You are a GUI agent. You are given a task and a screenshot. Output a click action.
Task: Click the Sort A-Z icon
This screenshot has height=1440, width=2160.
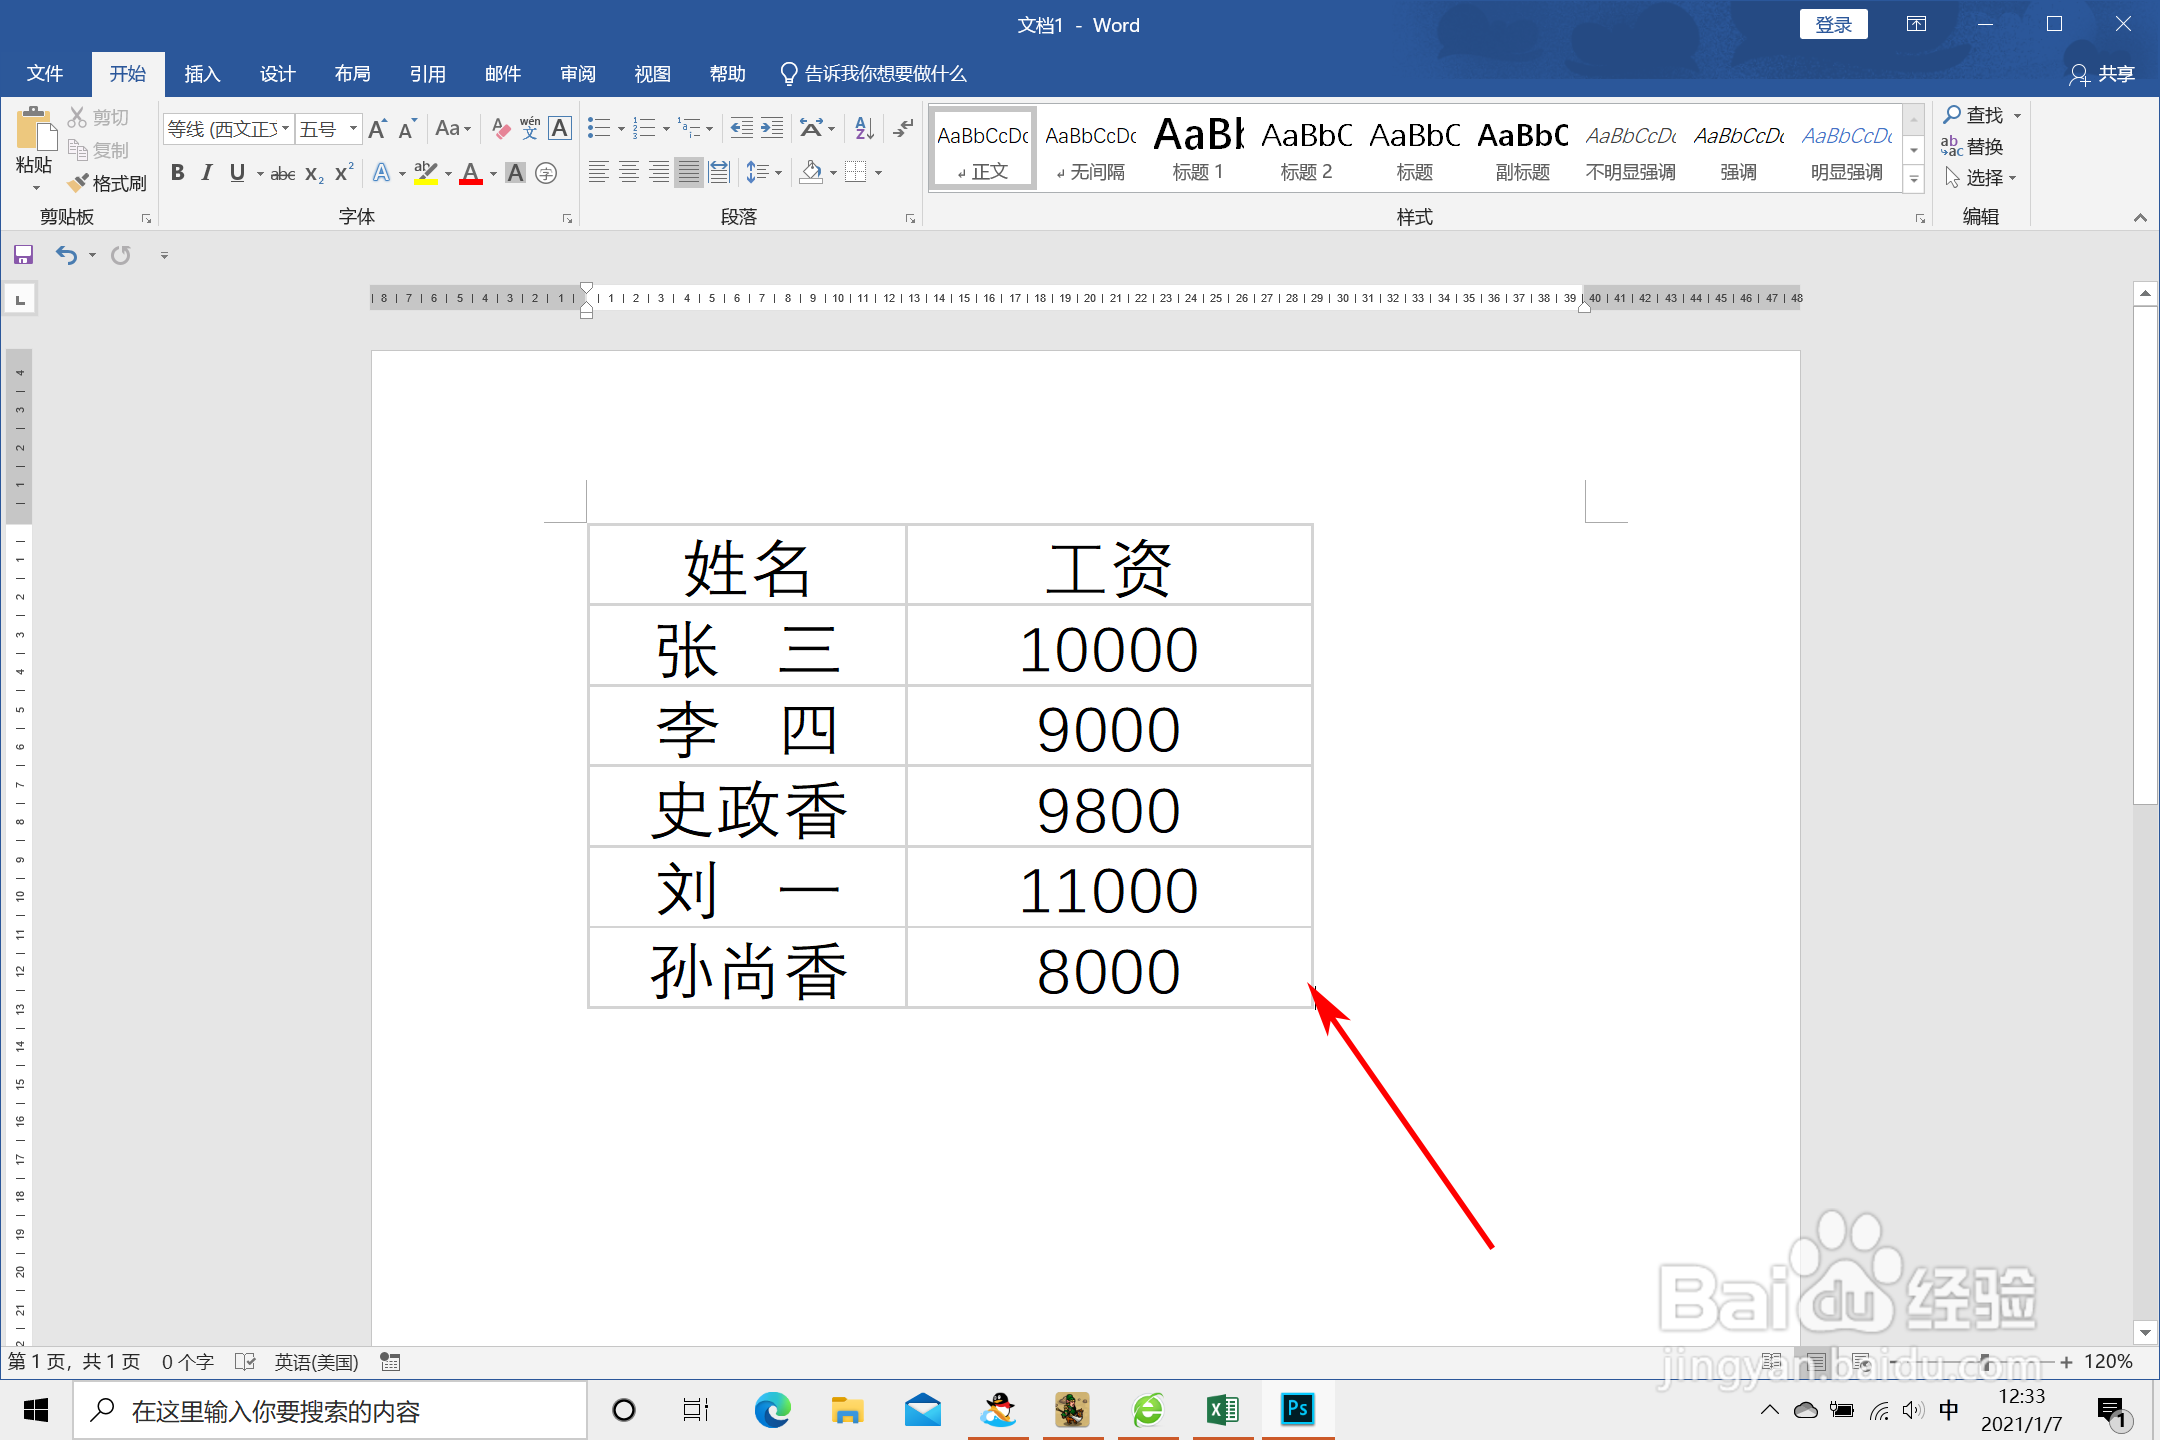(864, 128)
